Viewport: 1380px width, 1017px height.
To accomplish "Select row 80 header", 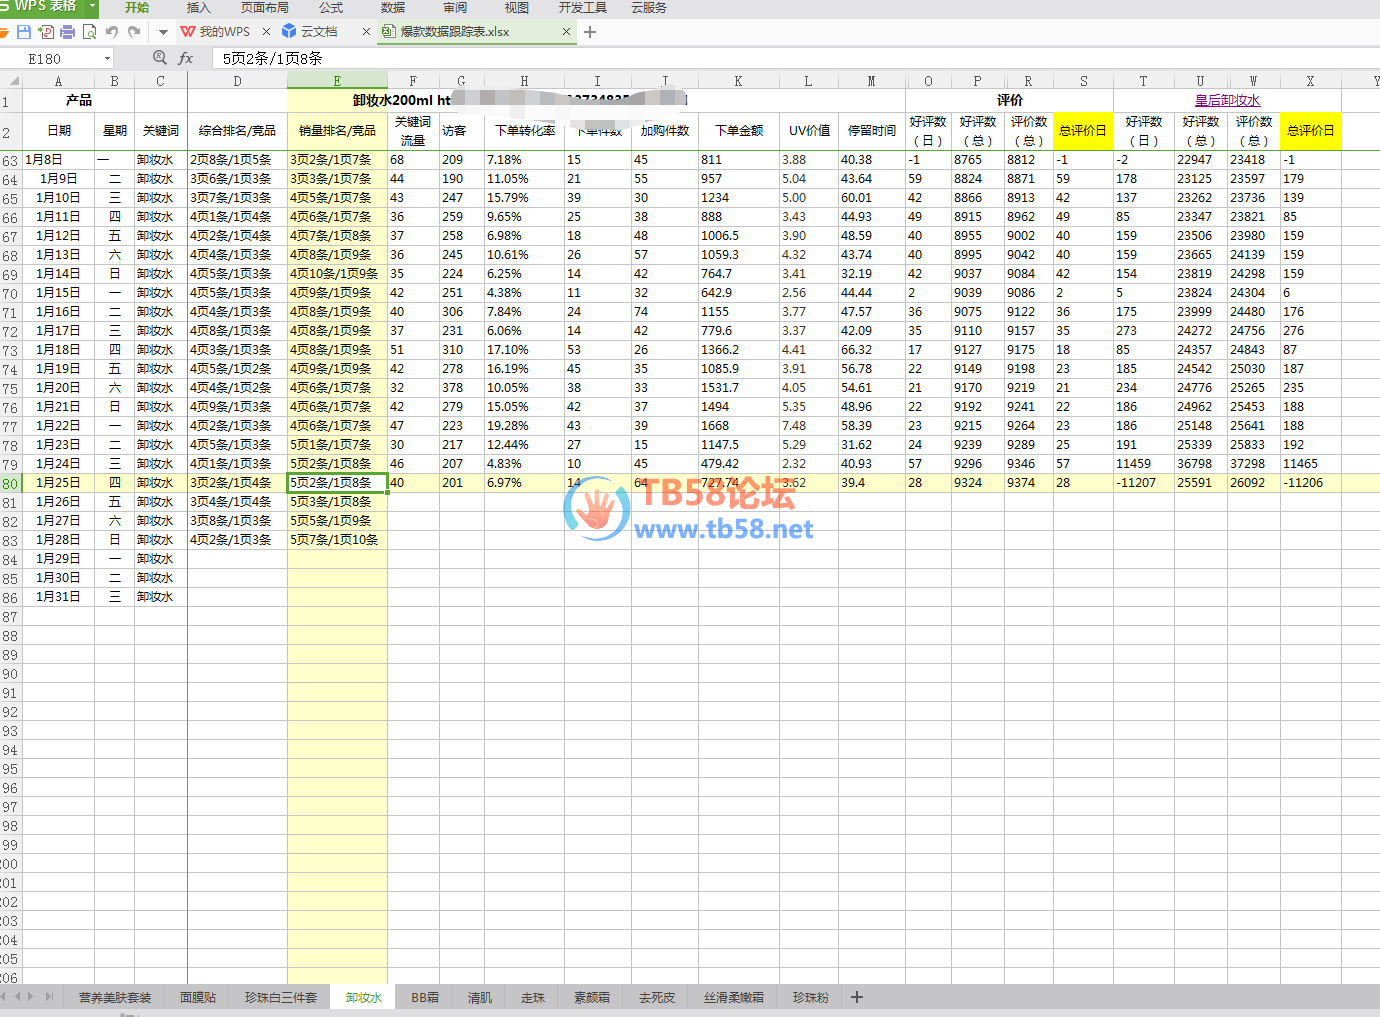I will (x=10, y=483).
